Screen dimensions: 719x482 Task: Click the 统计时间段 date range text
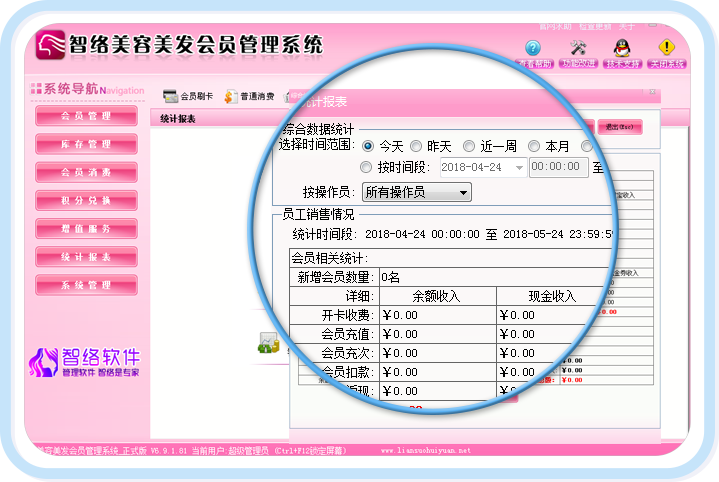(x=454, y=234)
